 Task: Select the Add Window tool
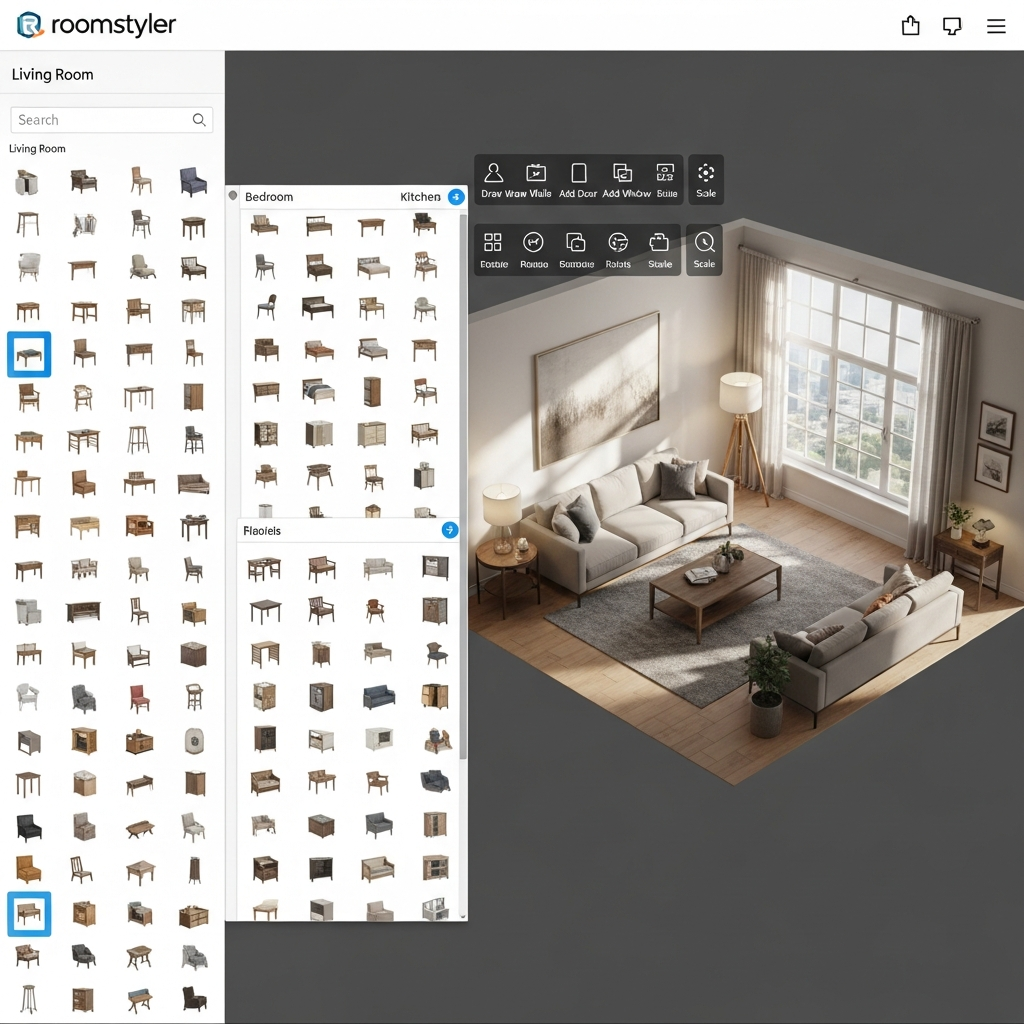click(x=622, y=174)
